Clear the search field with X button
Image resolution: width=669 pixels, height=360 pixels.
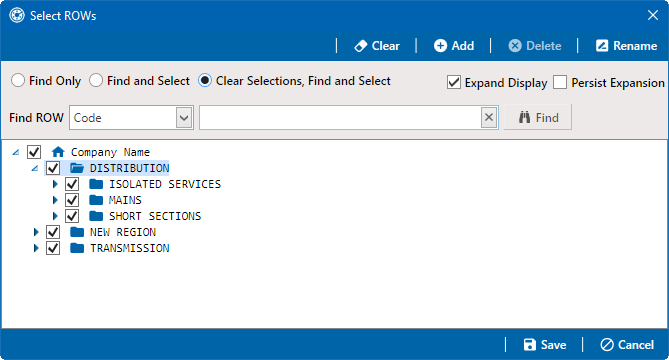tap(489, 117)
